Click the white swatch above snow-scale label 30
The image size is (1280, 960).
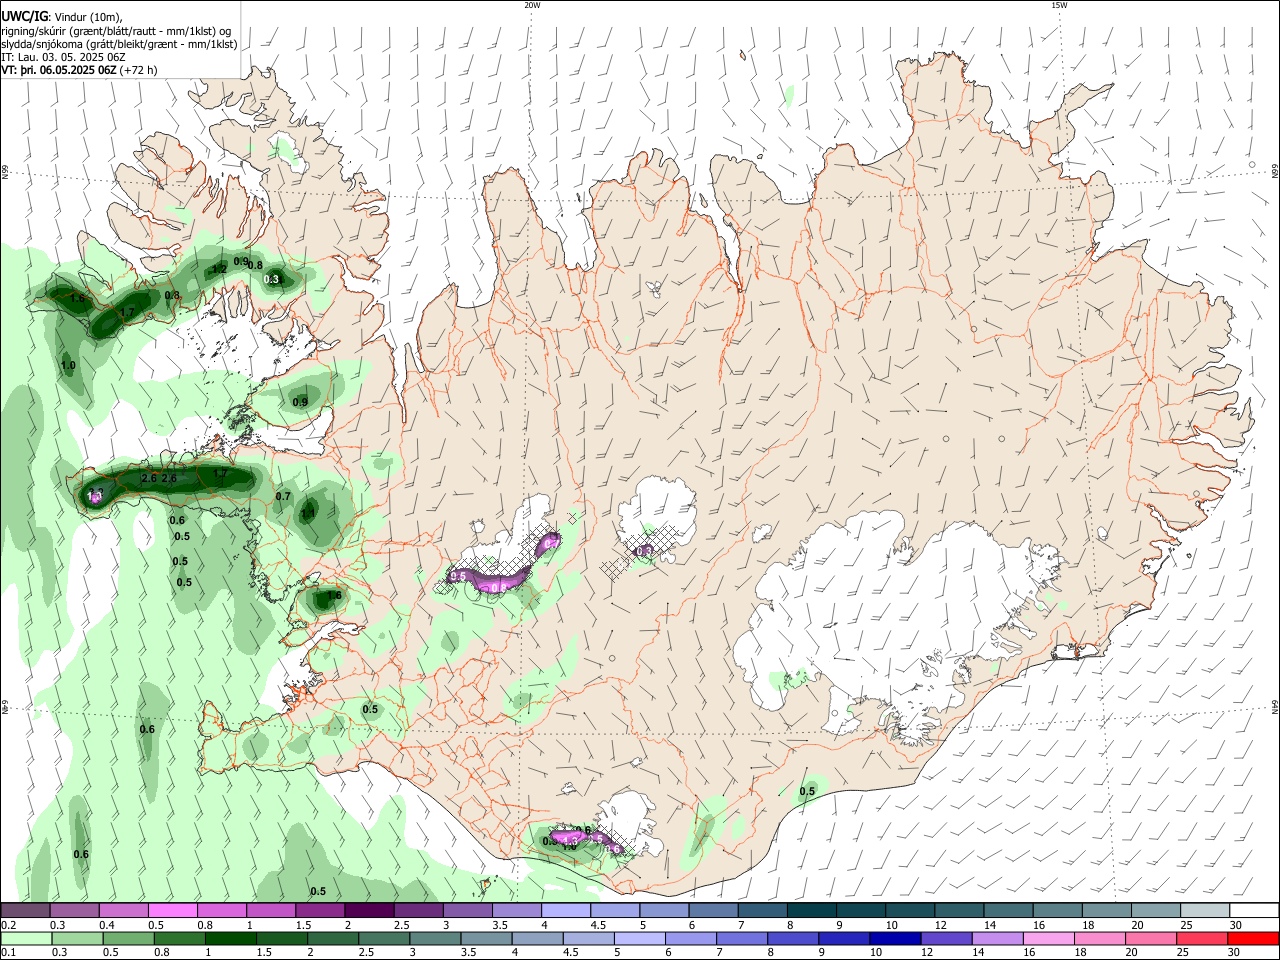click(x=1253, y=911)
